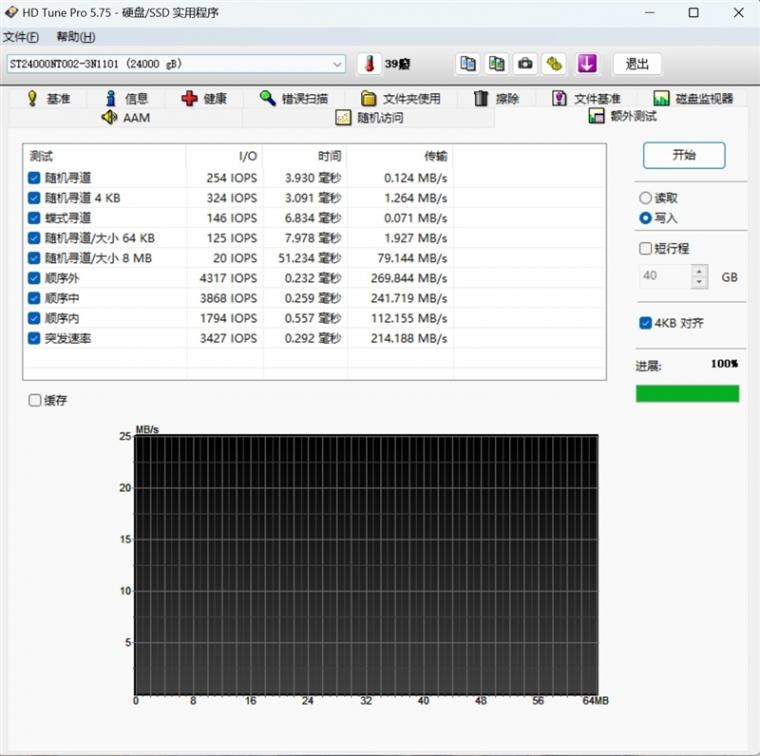The width and height of the screenshot is (760, 756).
Task: Maximize the HD Tune Pro window
Action: click(x=694, y=13)
